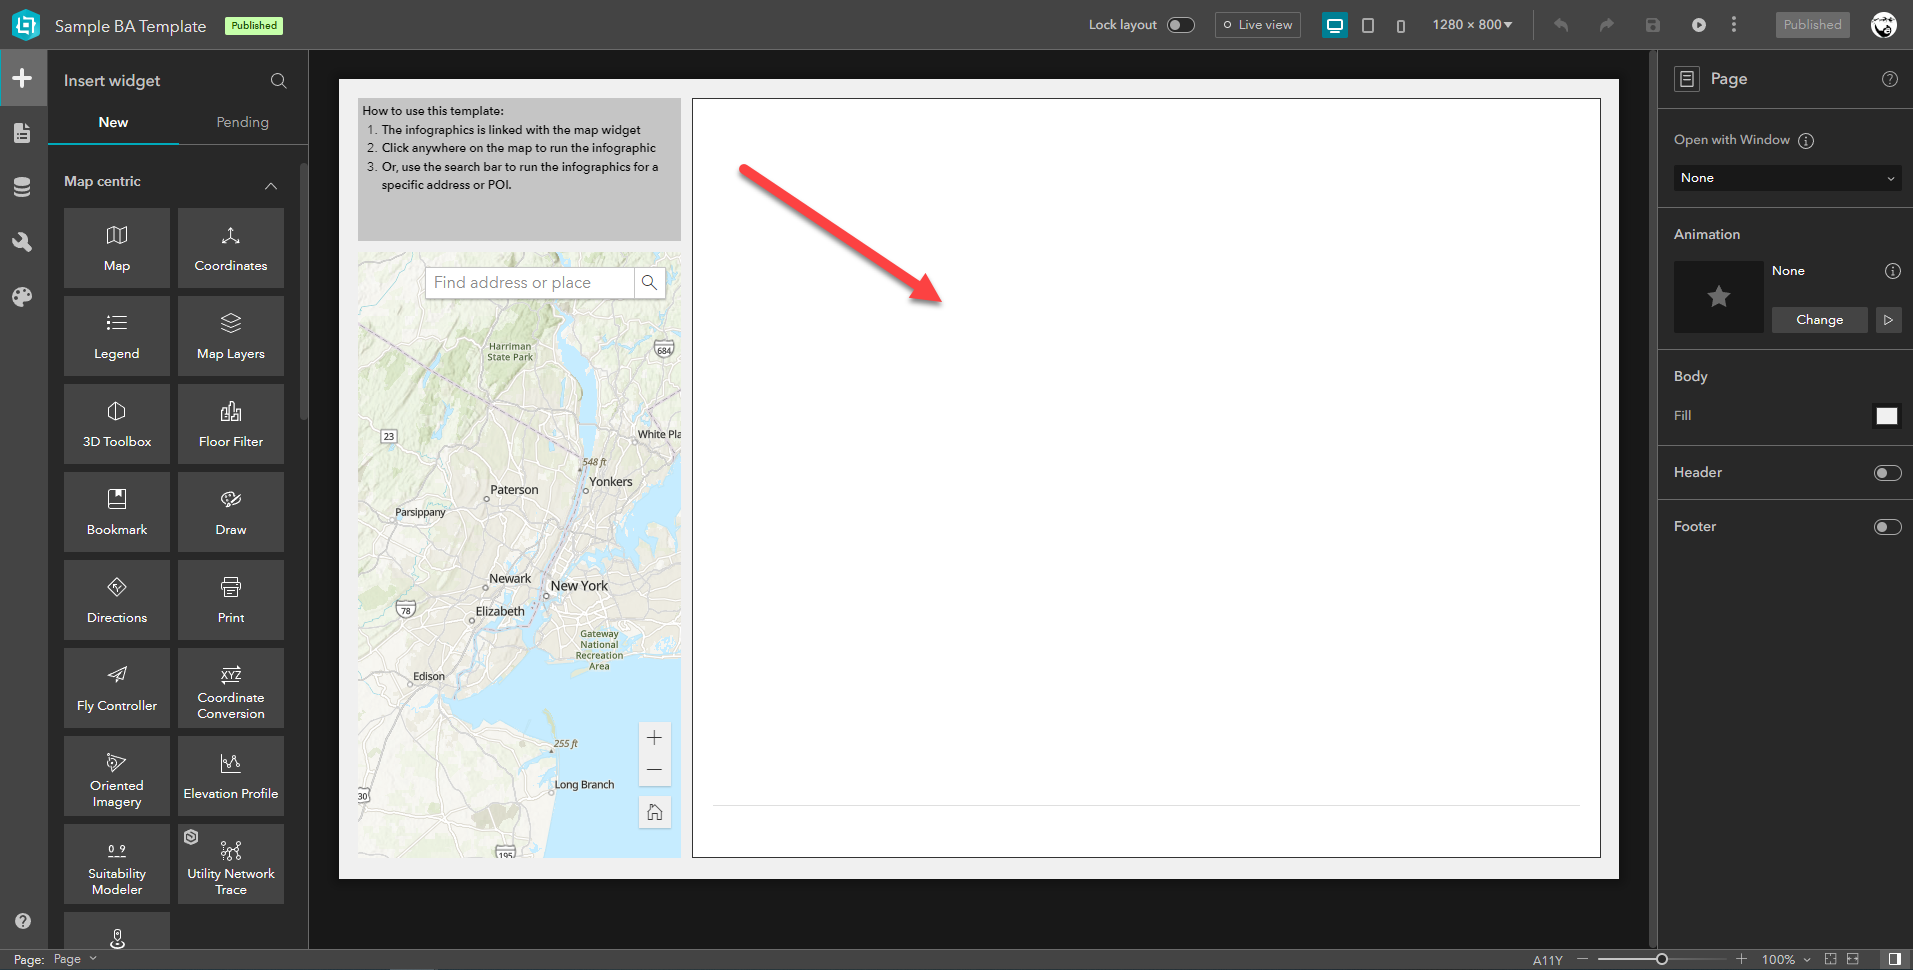Open the Data panel in the left sidebar

point(22,187)
